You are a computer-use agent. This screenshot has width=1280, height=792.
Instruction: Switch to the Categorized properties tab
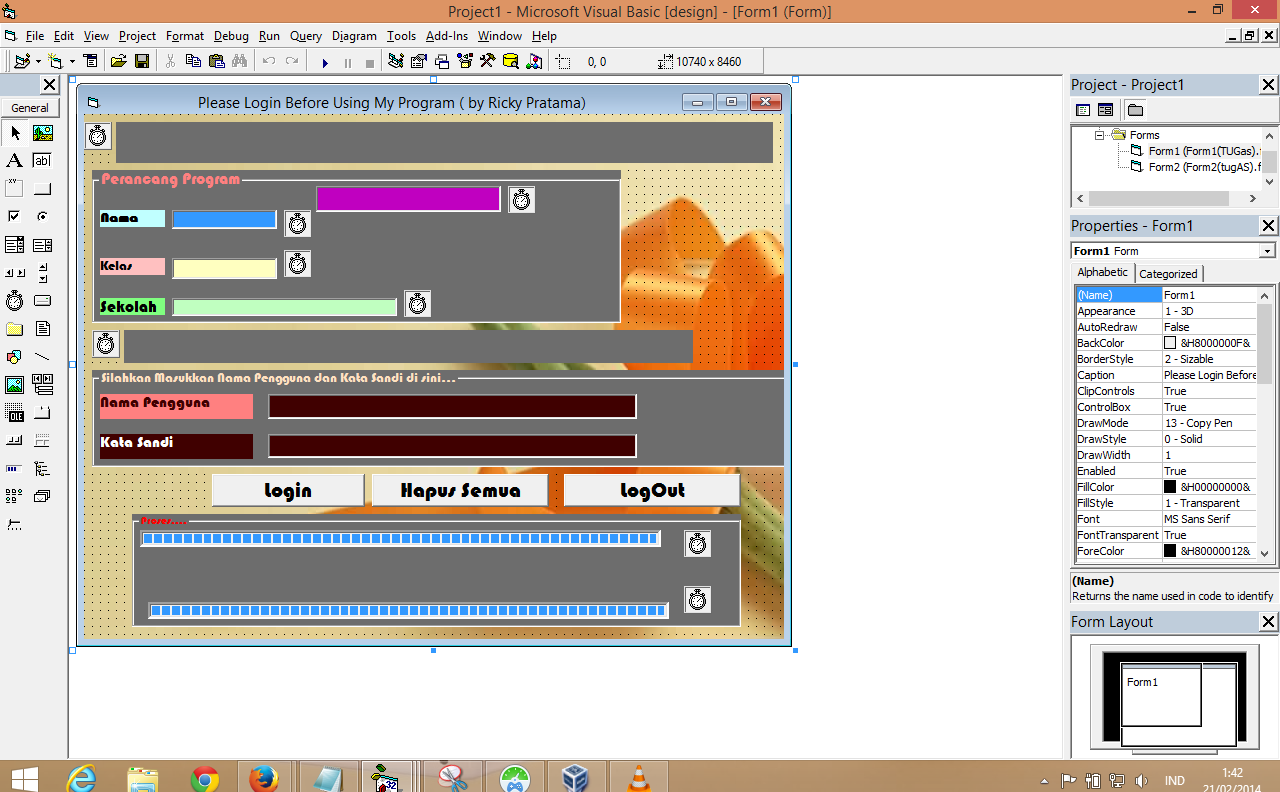(1168, 274)
